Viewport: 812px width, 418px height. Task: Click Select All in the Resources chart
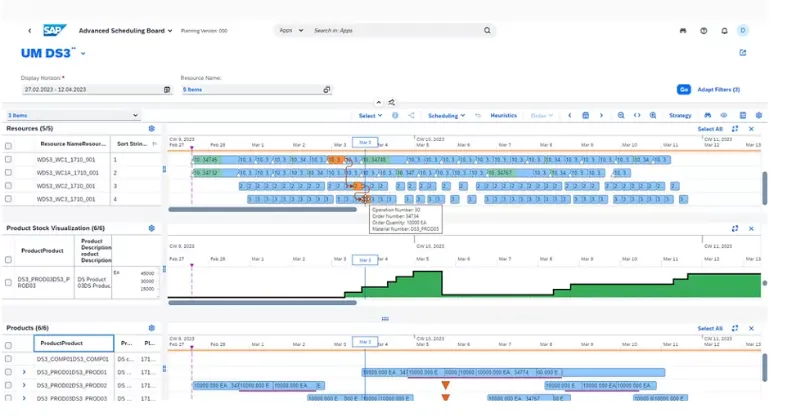click(710, 129)
